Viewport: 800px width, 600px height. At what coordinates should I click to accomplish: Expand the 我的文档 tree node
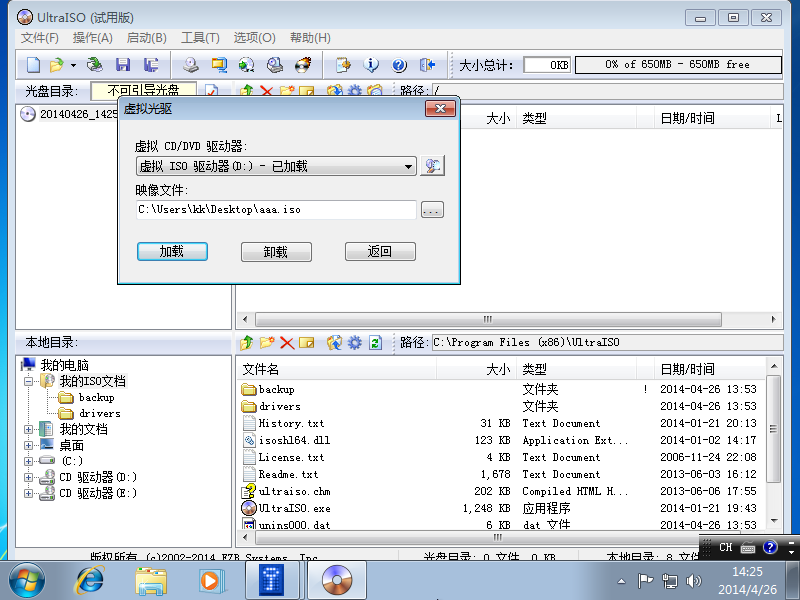click(x=29, y=430)
